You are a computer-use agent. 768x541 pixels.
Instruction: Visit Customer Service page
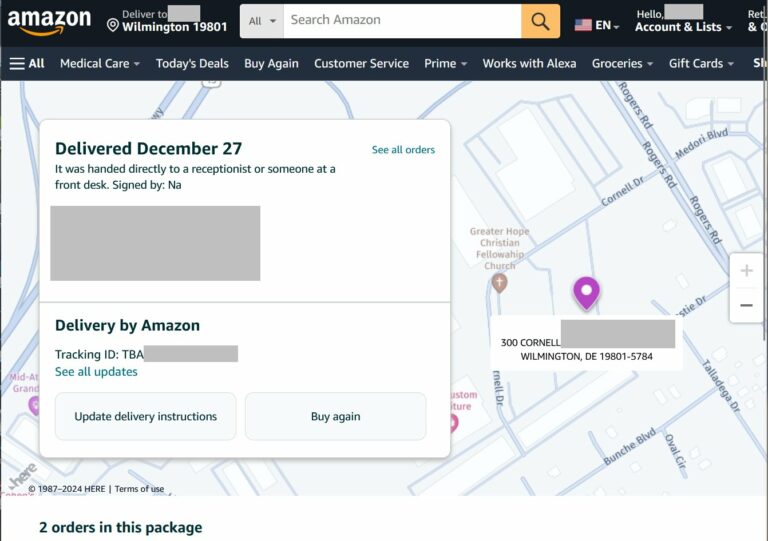[361, 64]
